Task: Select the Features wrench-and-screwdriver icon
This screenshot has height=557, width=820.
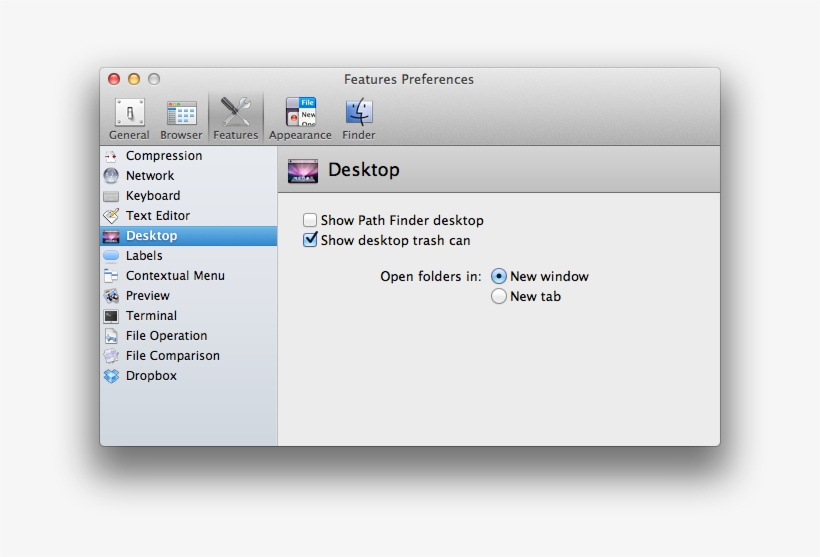Action: 235,111
